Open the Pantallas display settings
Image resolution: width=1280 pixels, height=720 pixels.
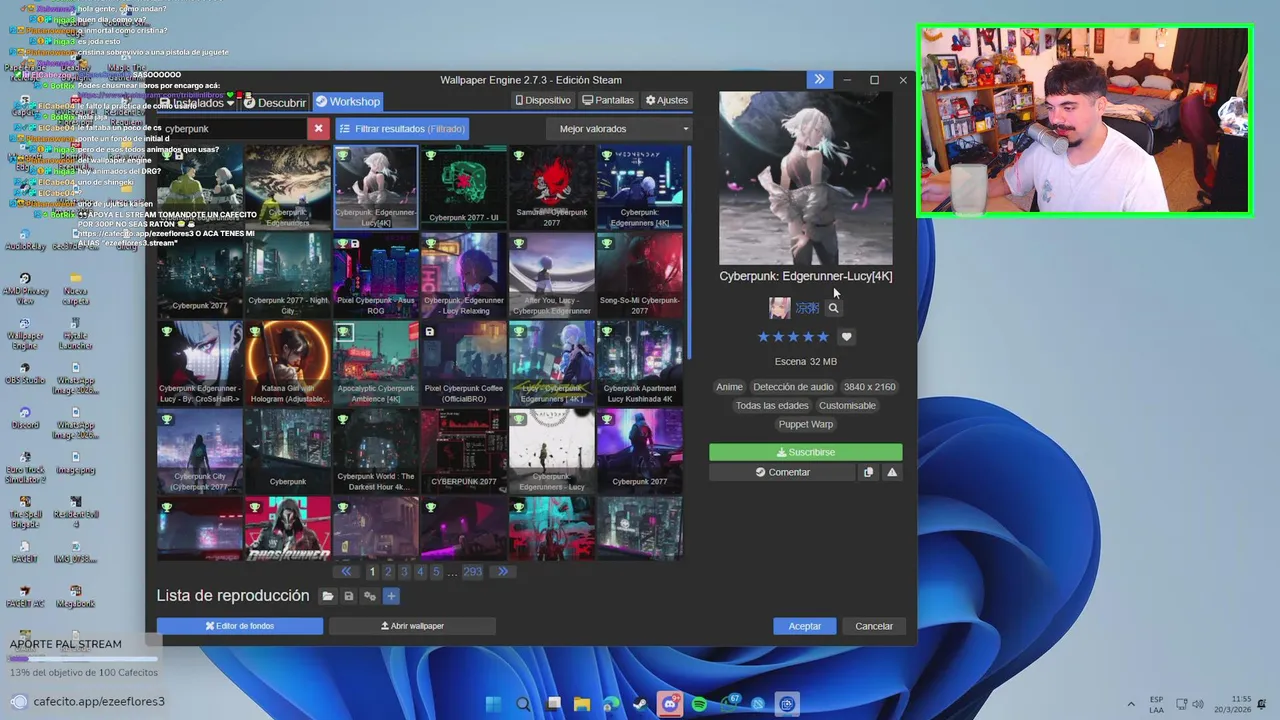tap(608, 100)
